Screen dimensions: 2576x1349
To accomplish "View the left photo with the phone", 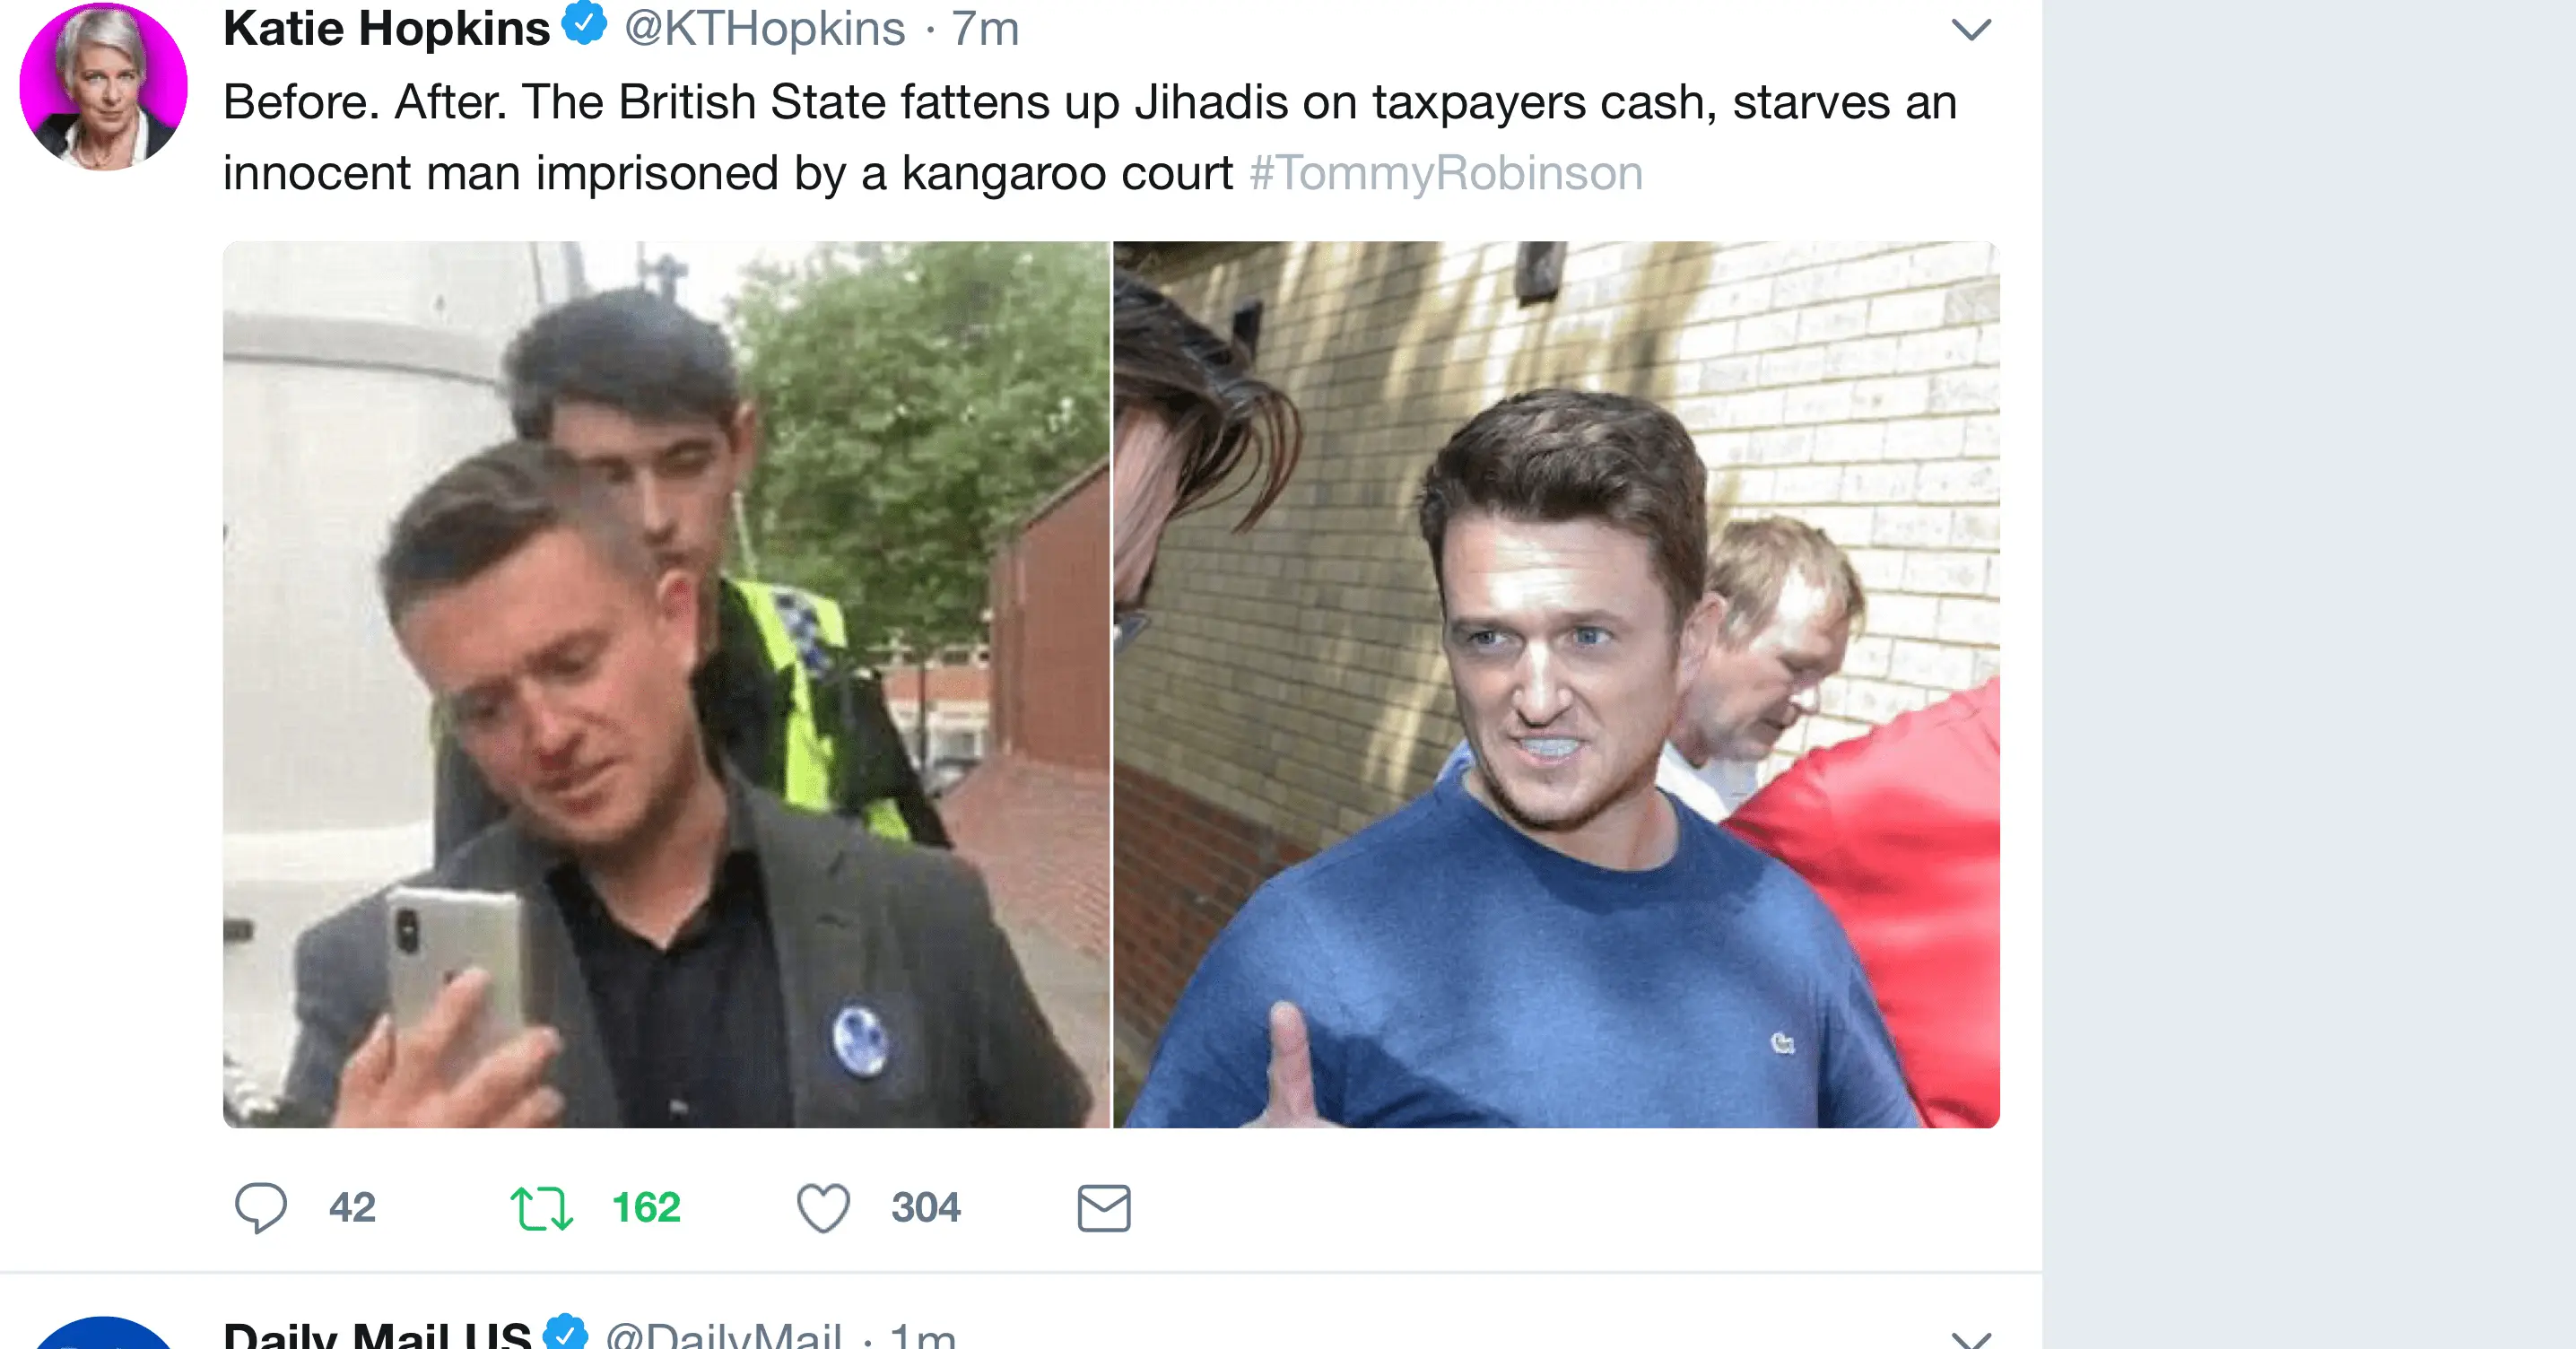I will 666,685.
